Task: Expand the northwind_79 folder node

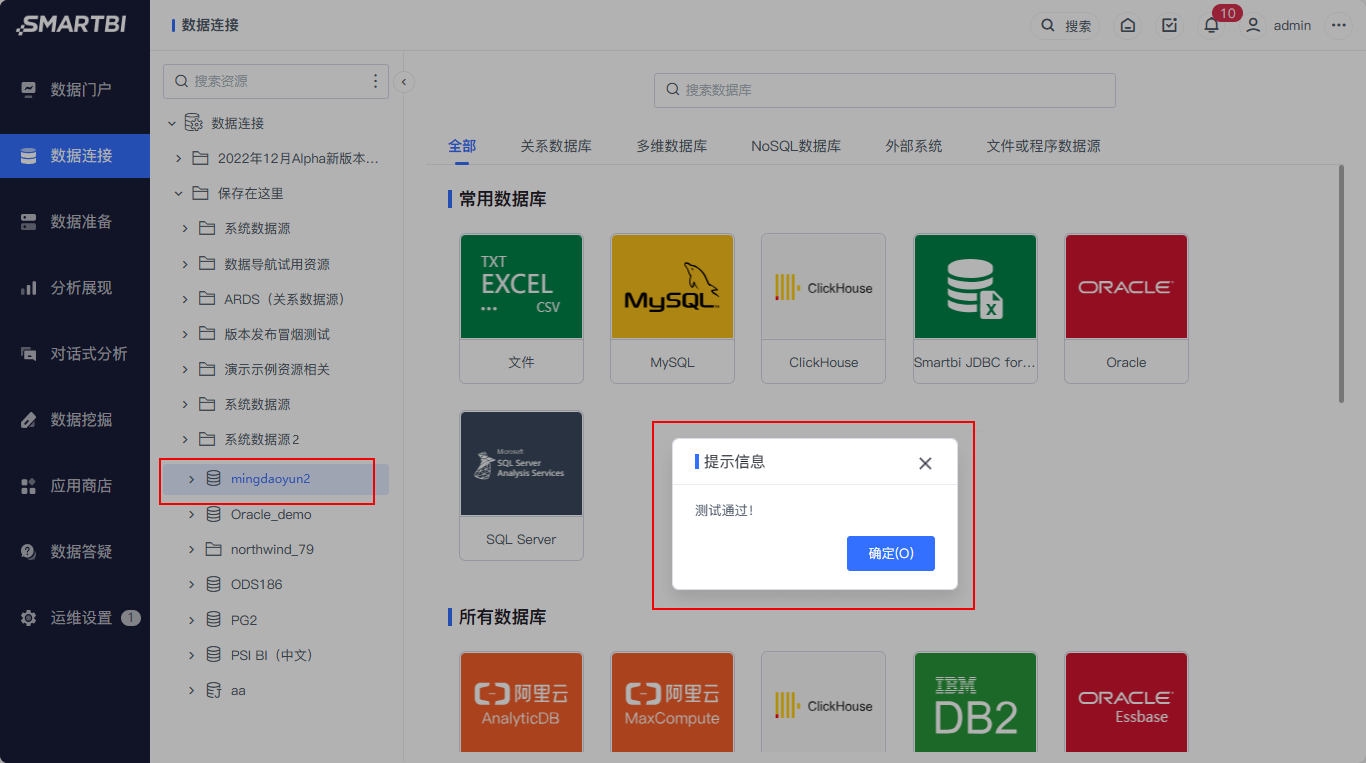Action: pos(191,549)
